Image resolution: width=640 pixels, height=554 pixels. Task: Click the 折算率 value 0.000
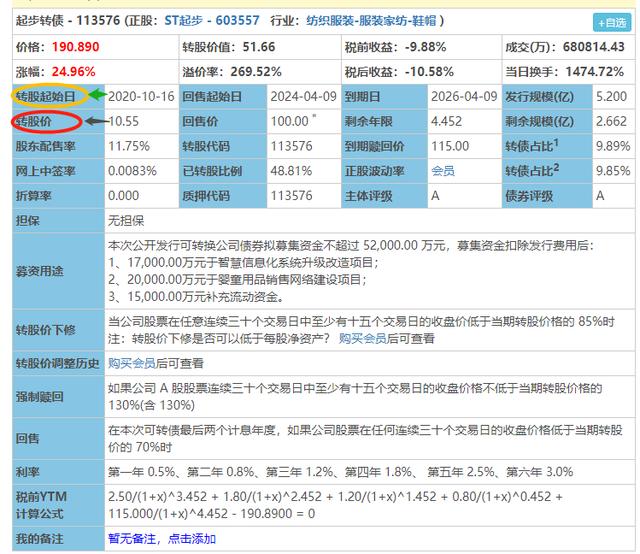(x=123, y=196)
